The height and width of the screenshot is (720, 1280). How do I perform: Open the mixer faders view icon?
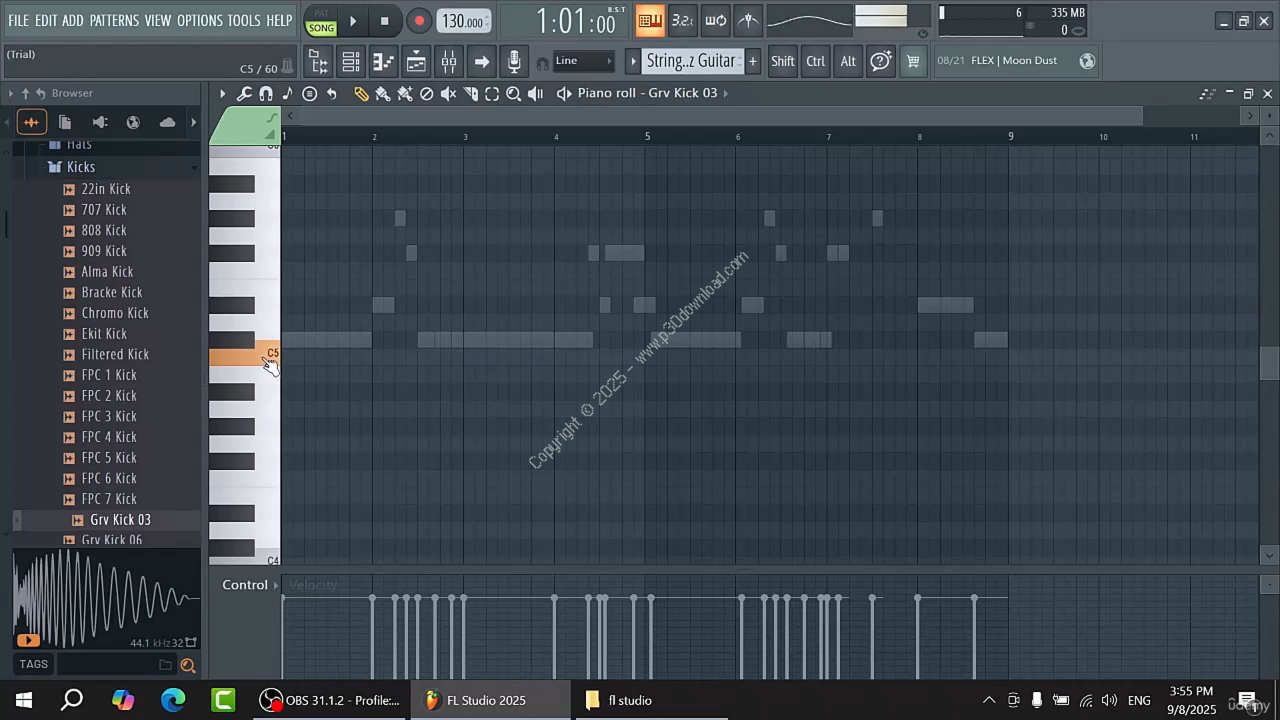[449, 62]
